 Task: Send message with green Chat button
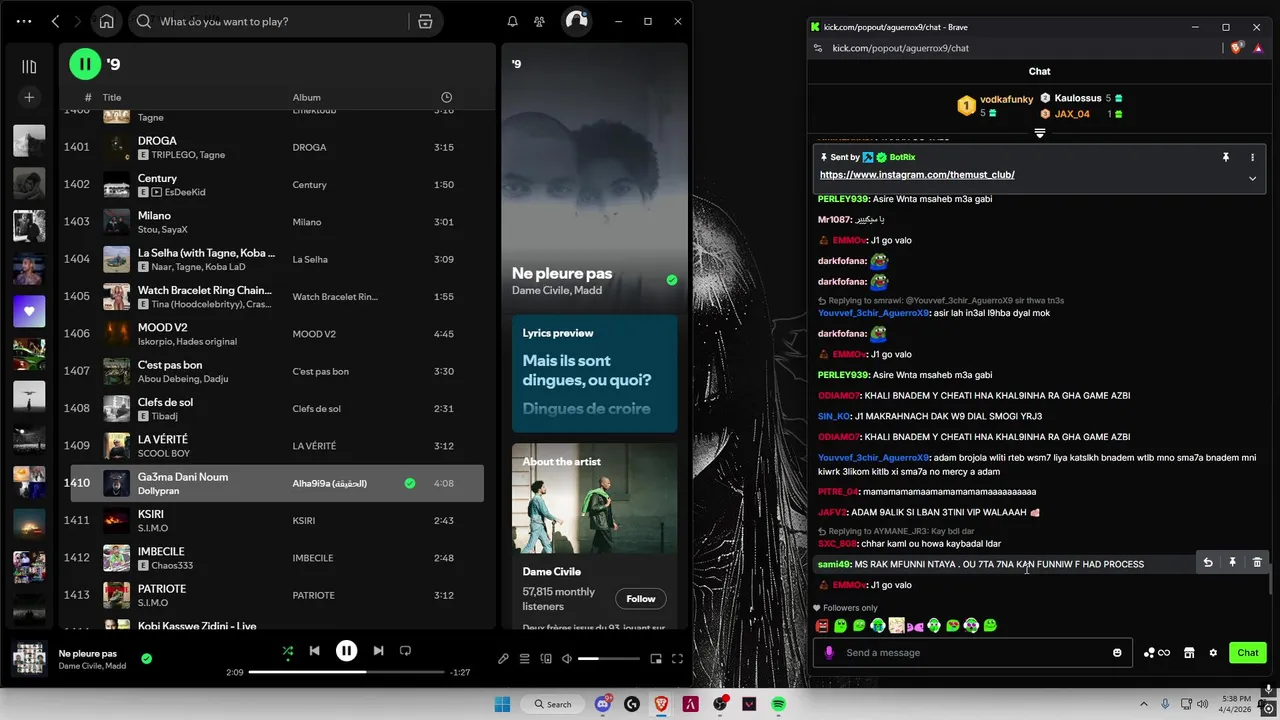click(1247, 653)
